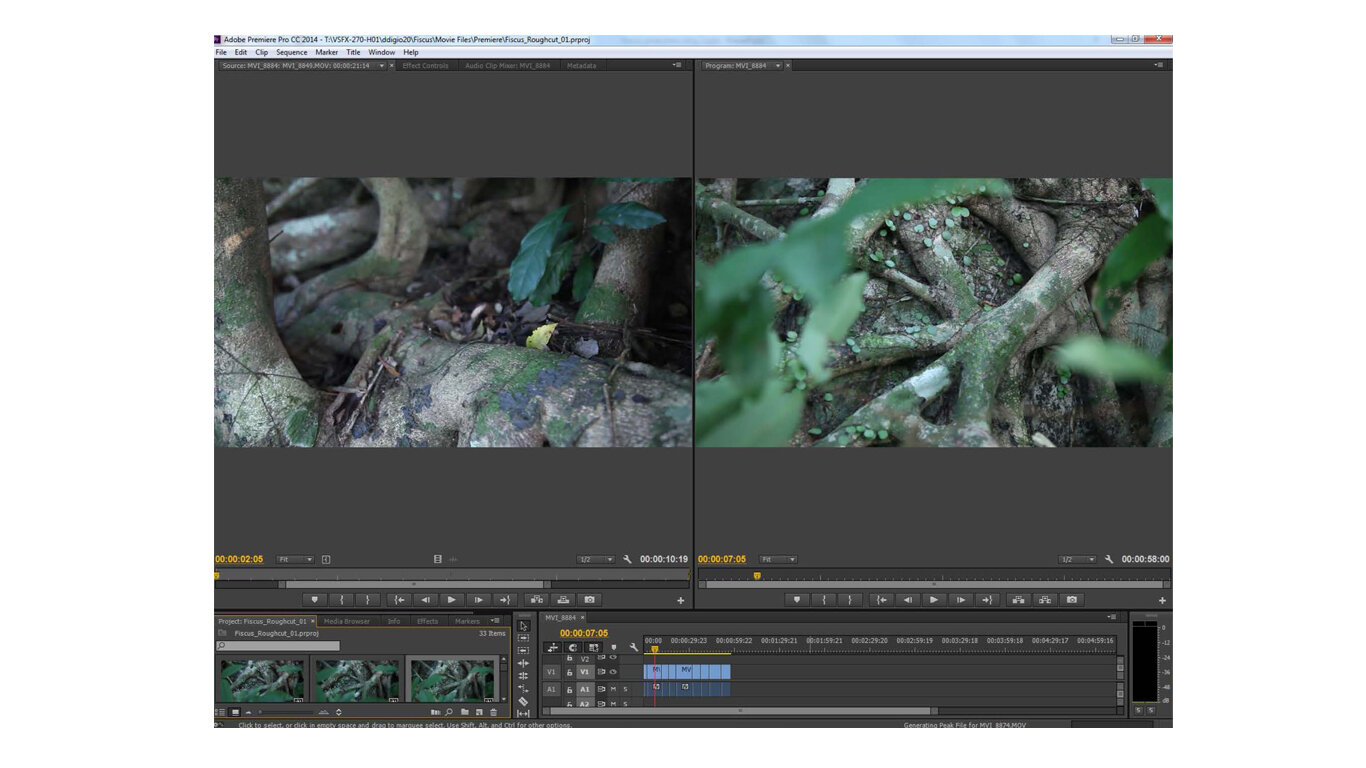This screenshot has width=1366, height=768.
Task: Mark In point in Program monitor
Action: (824, 600)
